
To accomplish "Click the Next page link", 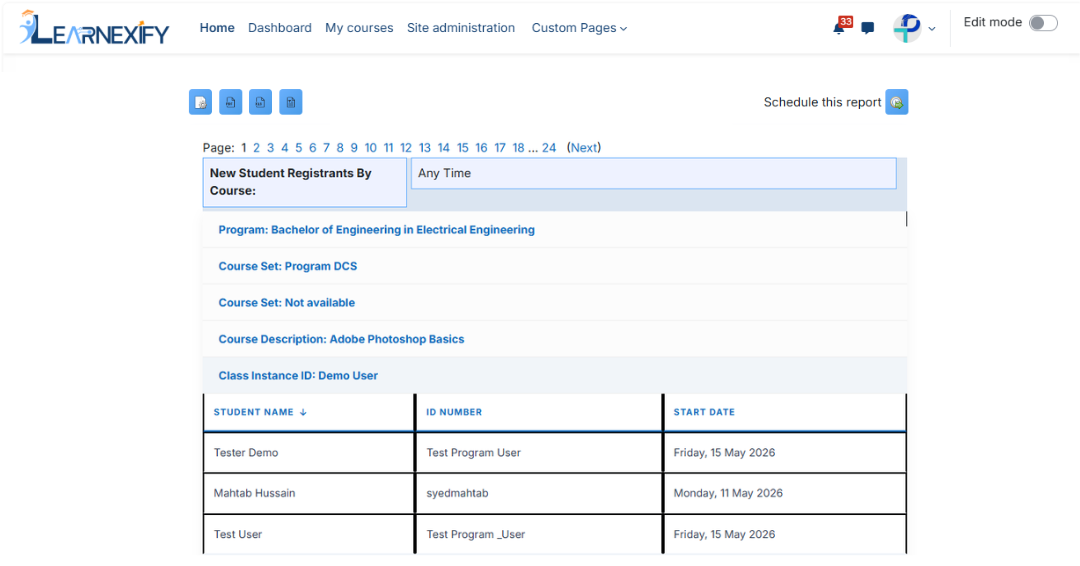I will pyautogui.click(x=584, y=148).
